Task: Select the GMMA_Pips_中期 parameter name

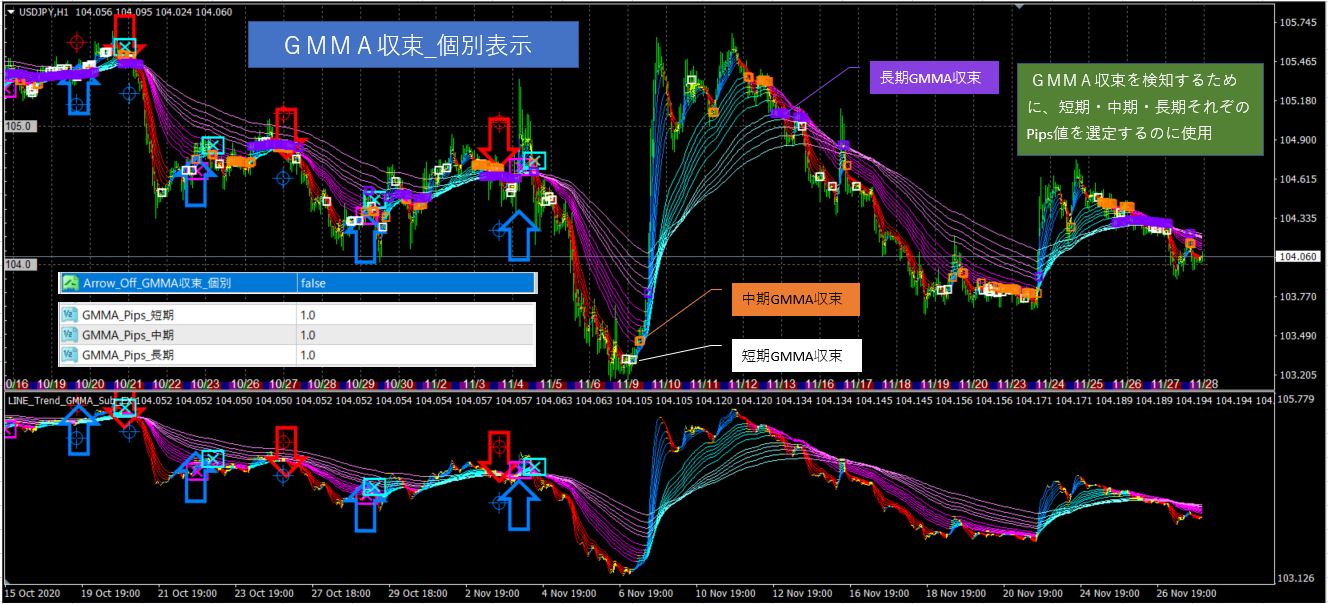Action: coord(128,335)
